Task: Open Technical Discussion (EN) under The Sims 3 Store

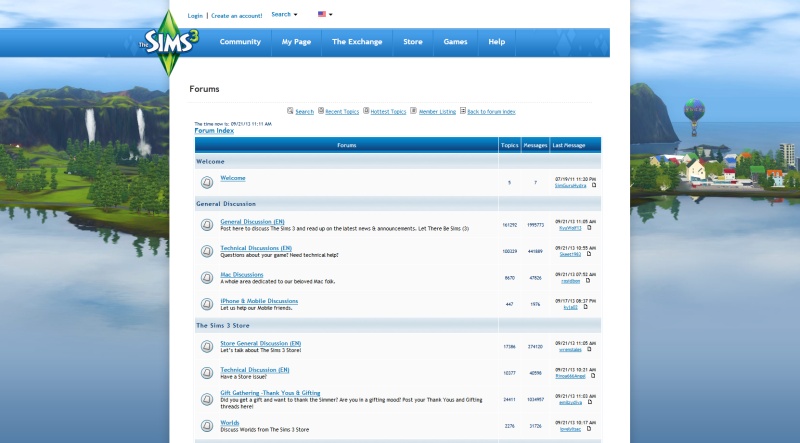Action: point(255,370)
